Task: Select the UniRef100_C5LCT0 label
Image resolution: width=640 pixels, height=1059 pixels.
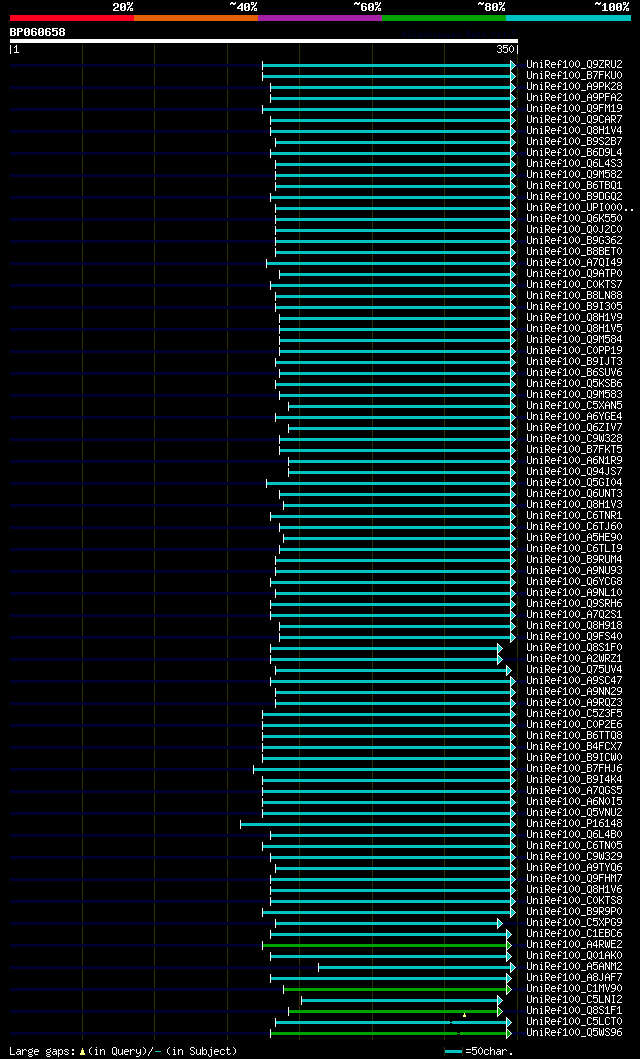Action: (x=575, y=1022)
